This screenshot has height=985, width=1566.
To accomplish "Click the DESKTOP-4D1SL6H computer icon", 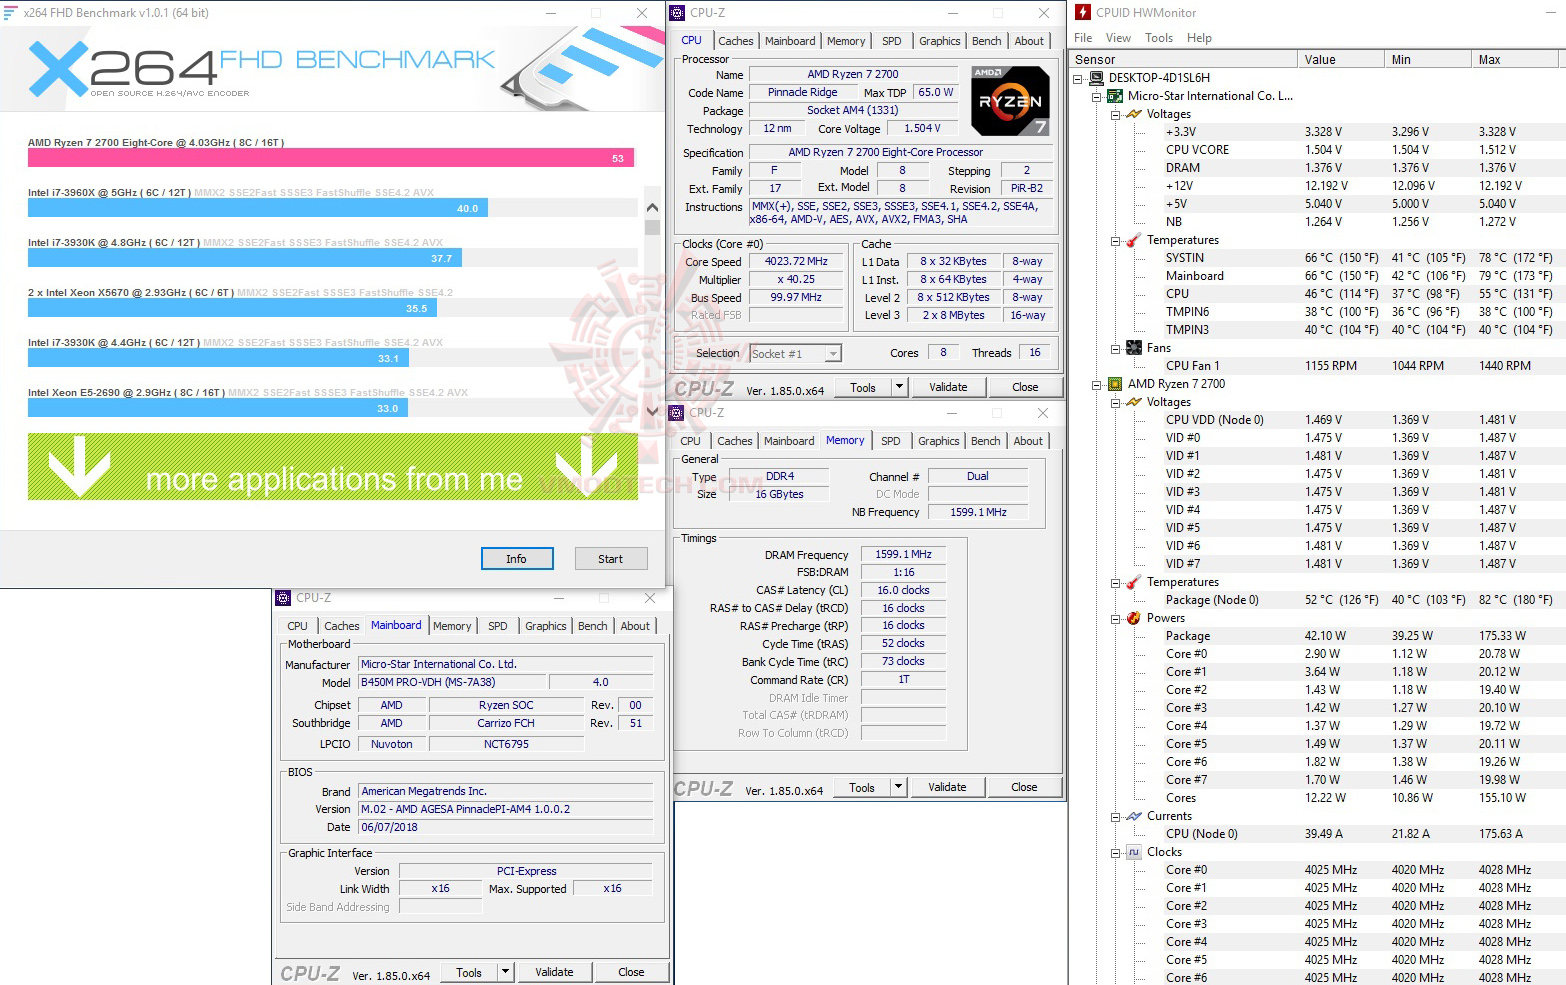I will (x=1096, y=77).
